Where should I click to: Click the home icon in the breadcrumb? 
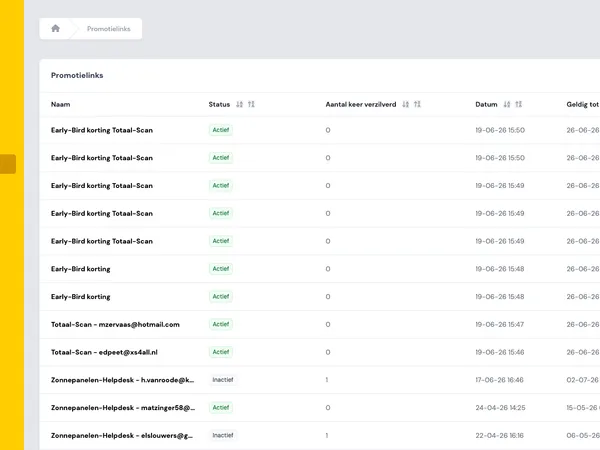pyautogui.click(x=55, y=28)
